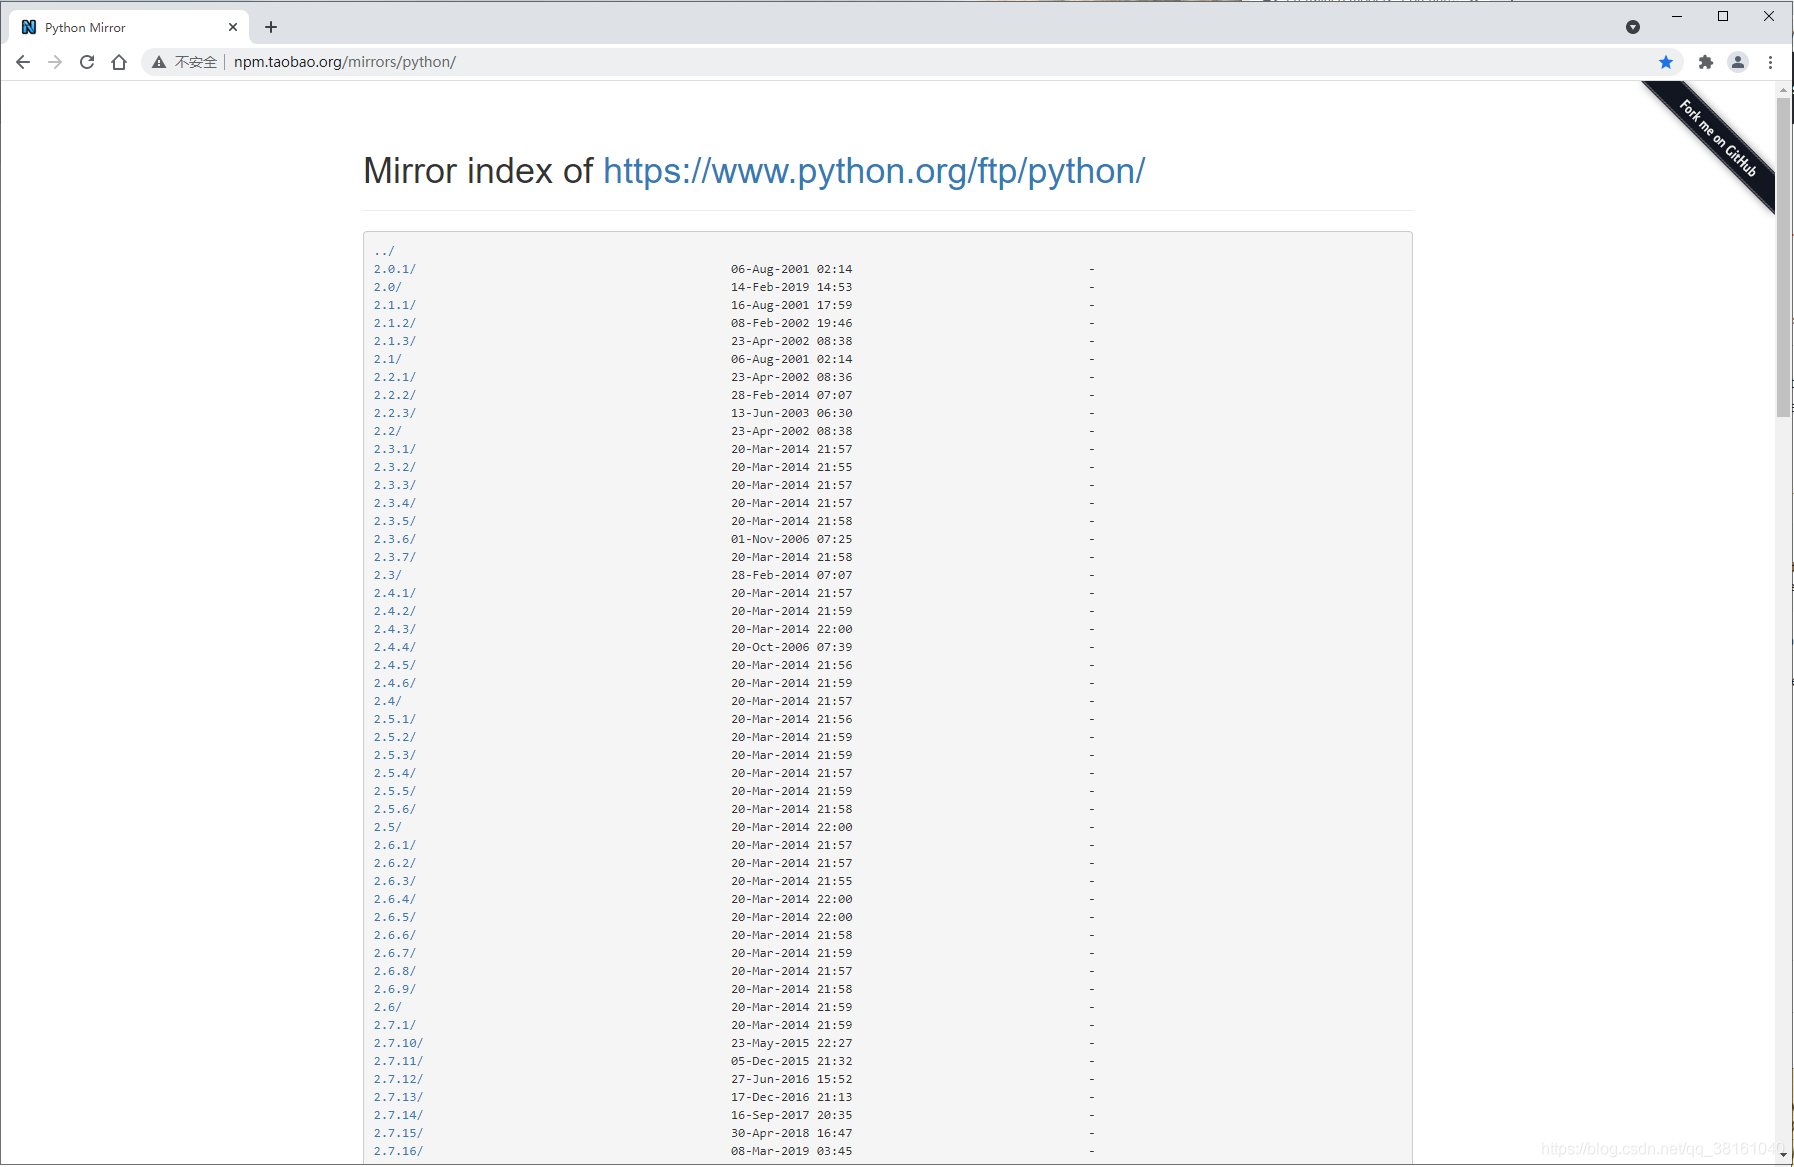Show the not-secure site warning info
Image resolution: width=1794 pixels, height=1167 pixels.
184,62
